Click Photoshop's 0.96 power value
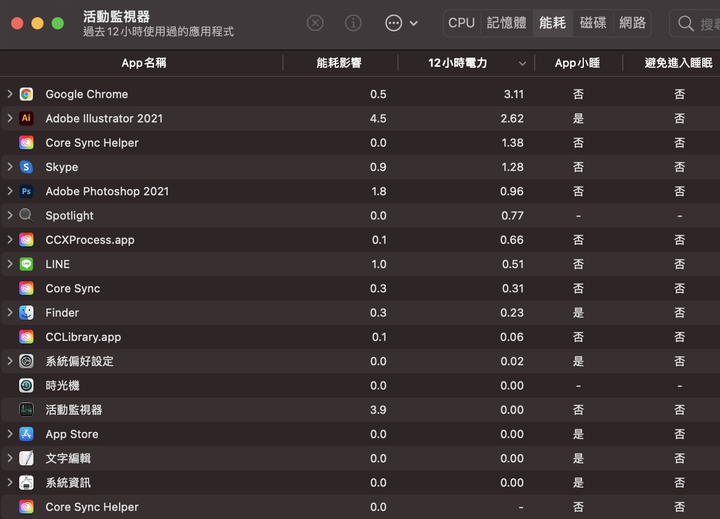Viewport: 720px width, 519px height. (512, 192)
